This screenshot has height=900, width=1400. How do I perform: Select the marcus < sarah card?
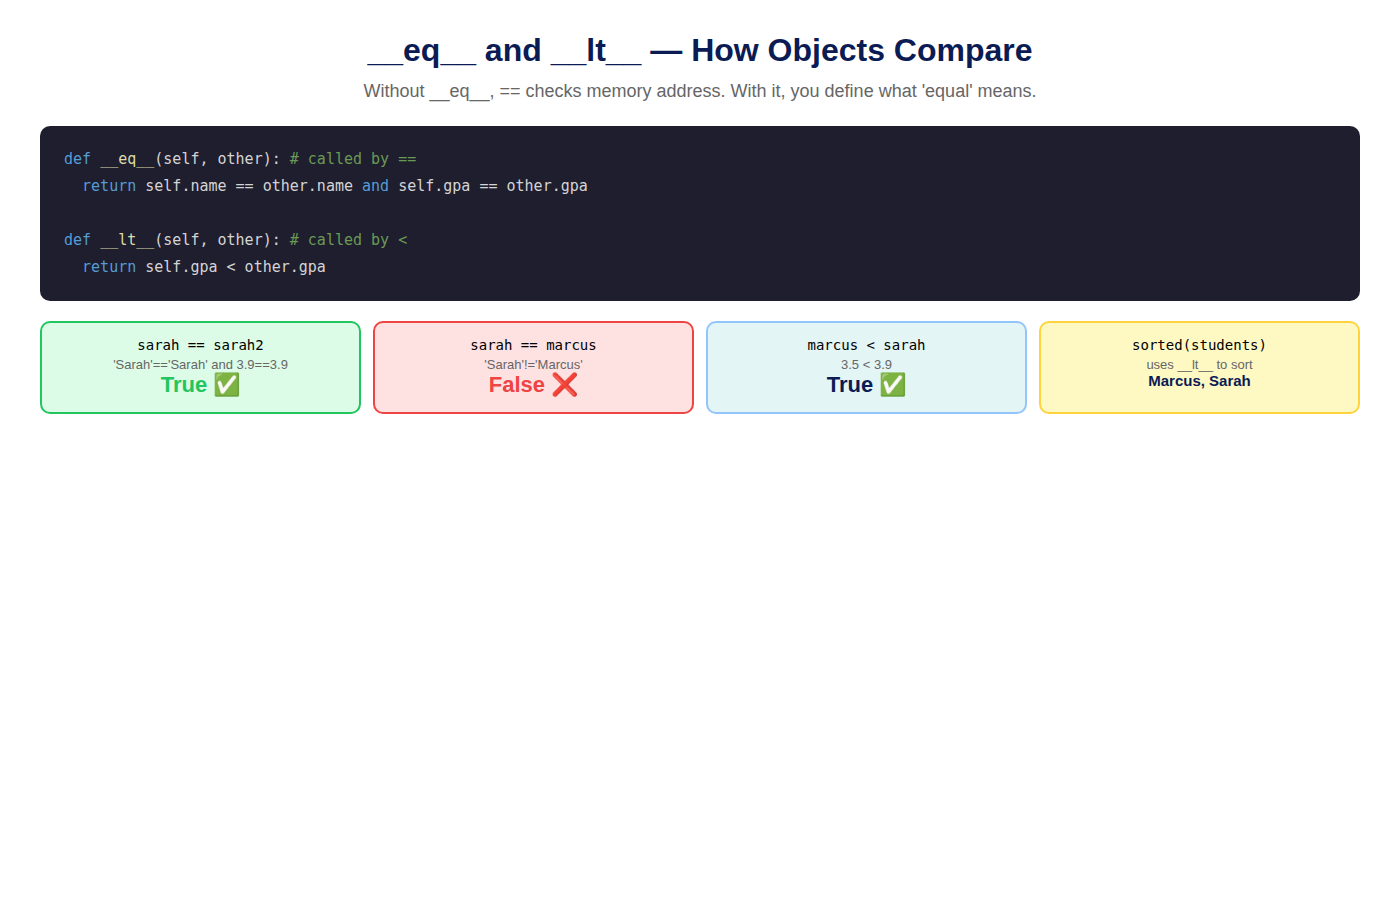tap(866, 367)
